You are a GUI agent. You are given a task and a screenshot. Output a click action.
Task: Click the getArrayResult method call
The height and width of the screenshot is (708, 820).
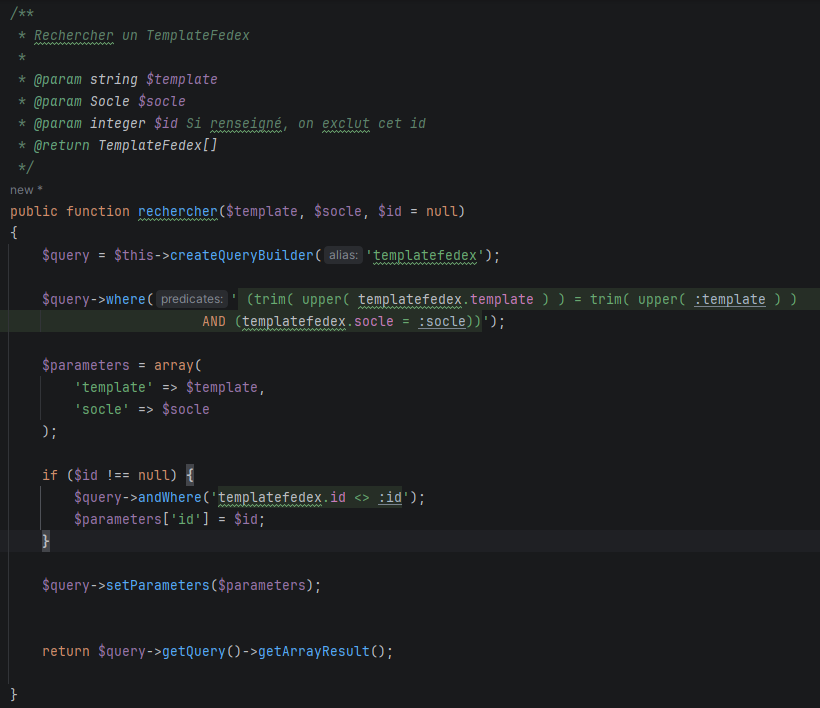[313, 651]
